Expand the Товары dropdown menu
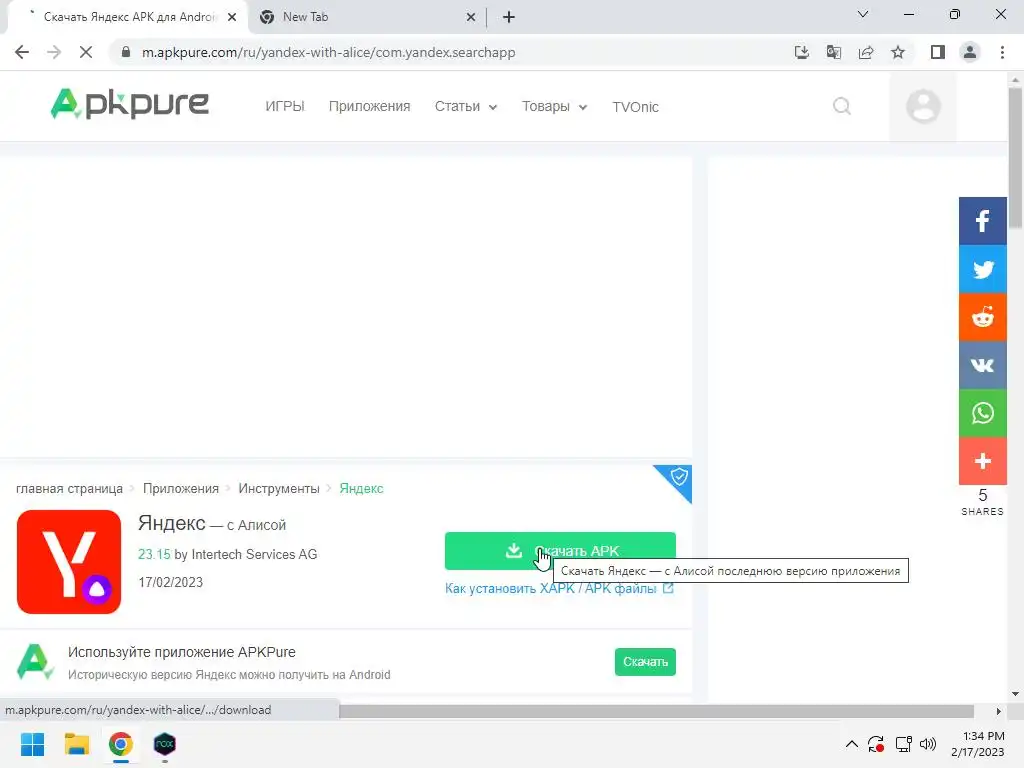The height and width of the screenshot is (768, 1024). (x=554, y=106)
